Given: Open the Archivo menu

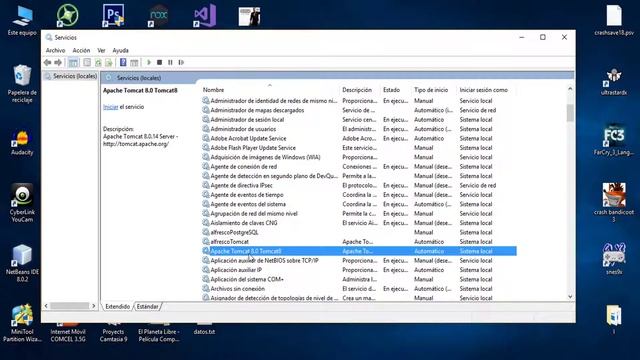Looking at the screenshot, I should coord(56,50).
